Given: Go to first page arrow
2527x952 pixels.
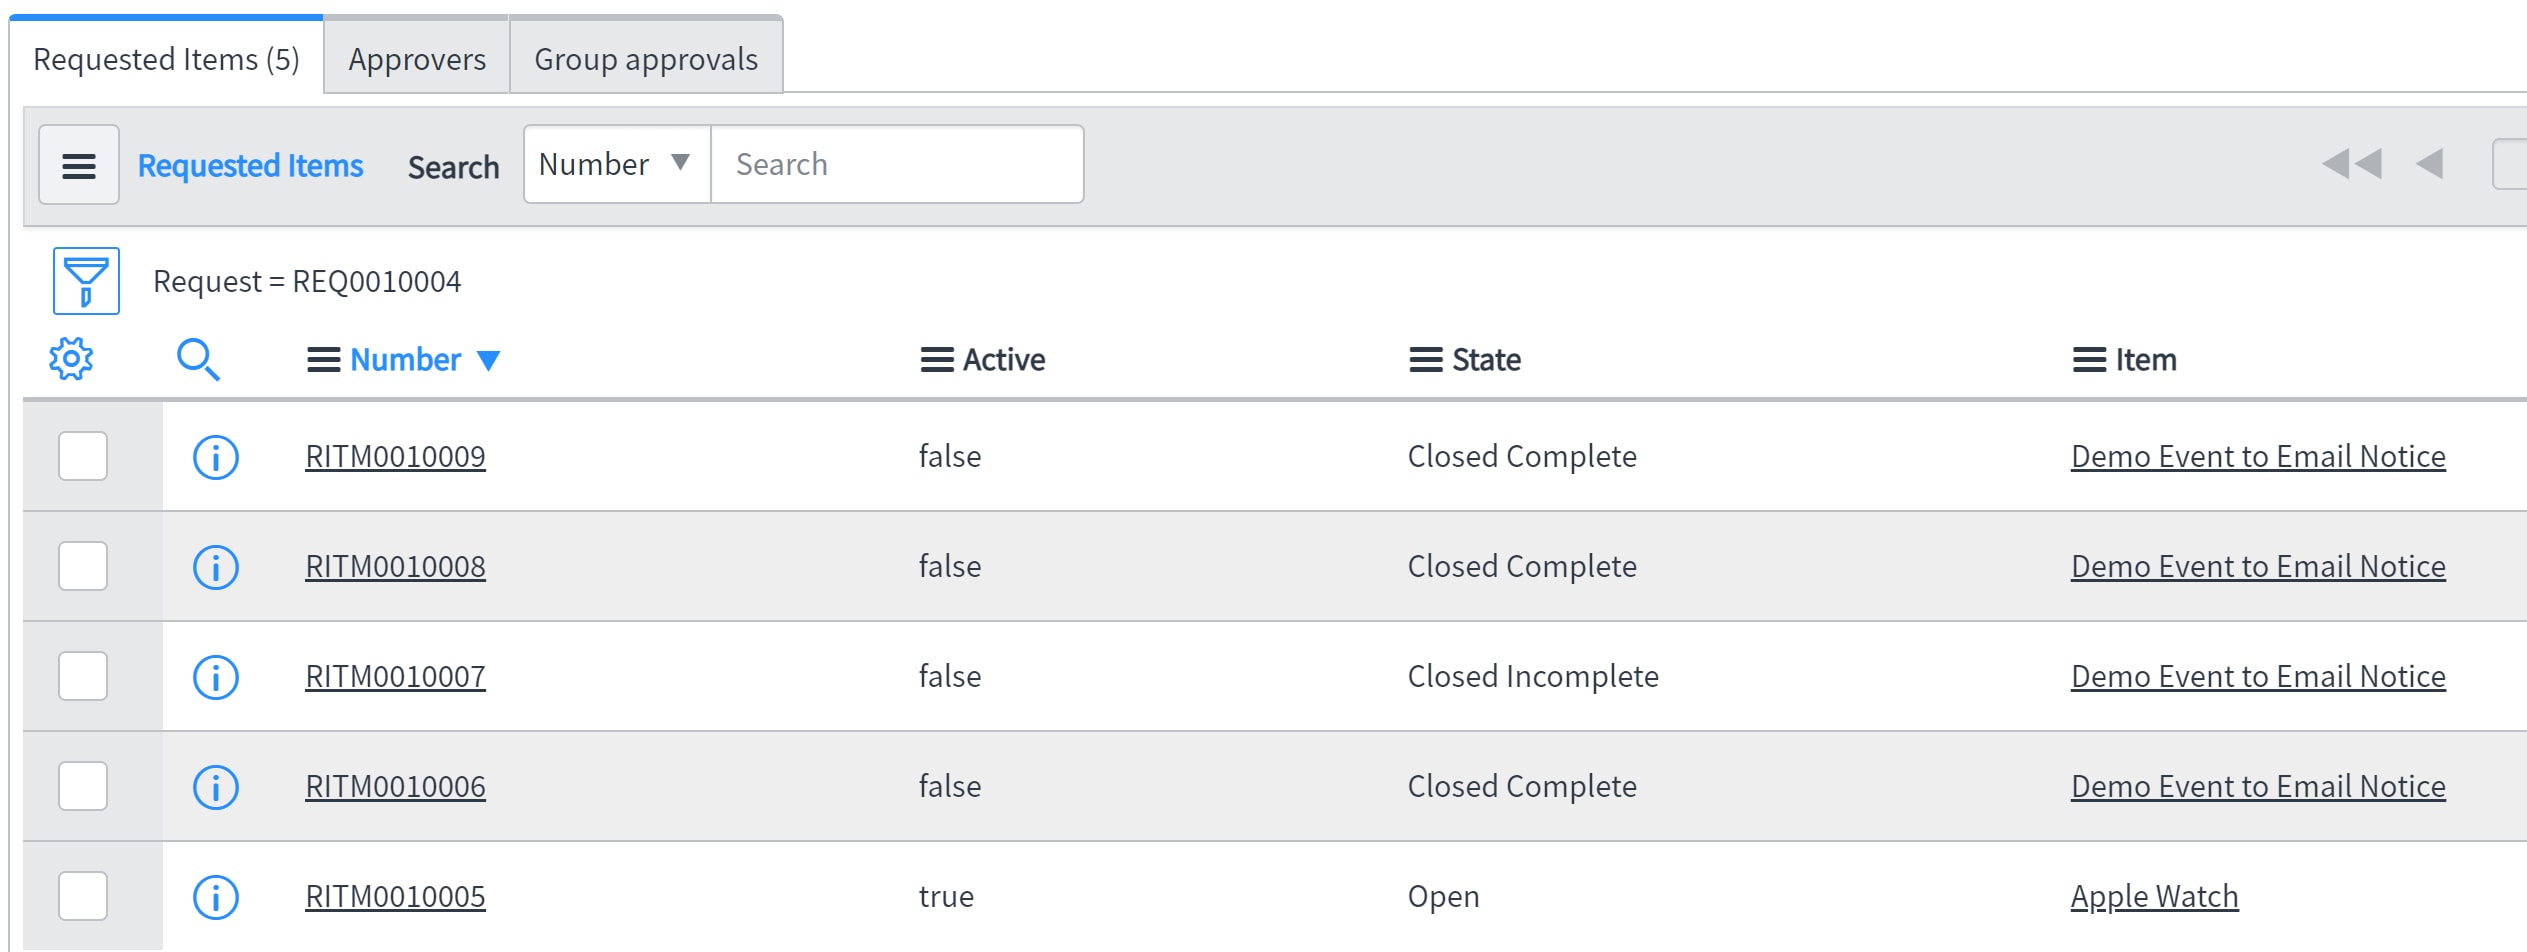Looking at the screenshot, I should pyautogui.click(x=2351, y=164).
